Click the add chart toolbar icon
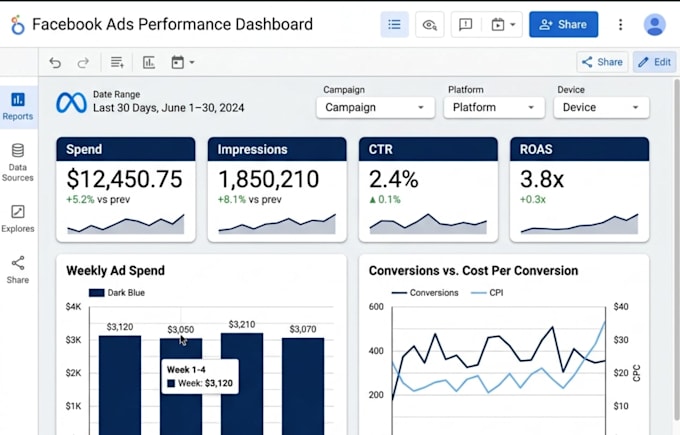Viewport: 680px width, 435px height. click(149, 62)
